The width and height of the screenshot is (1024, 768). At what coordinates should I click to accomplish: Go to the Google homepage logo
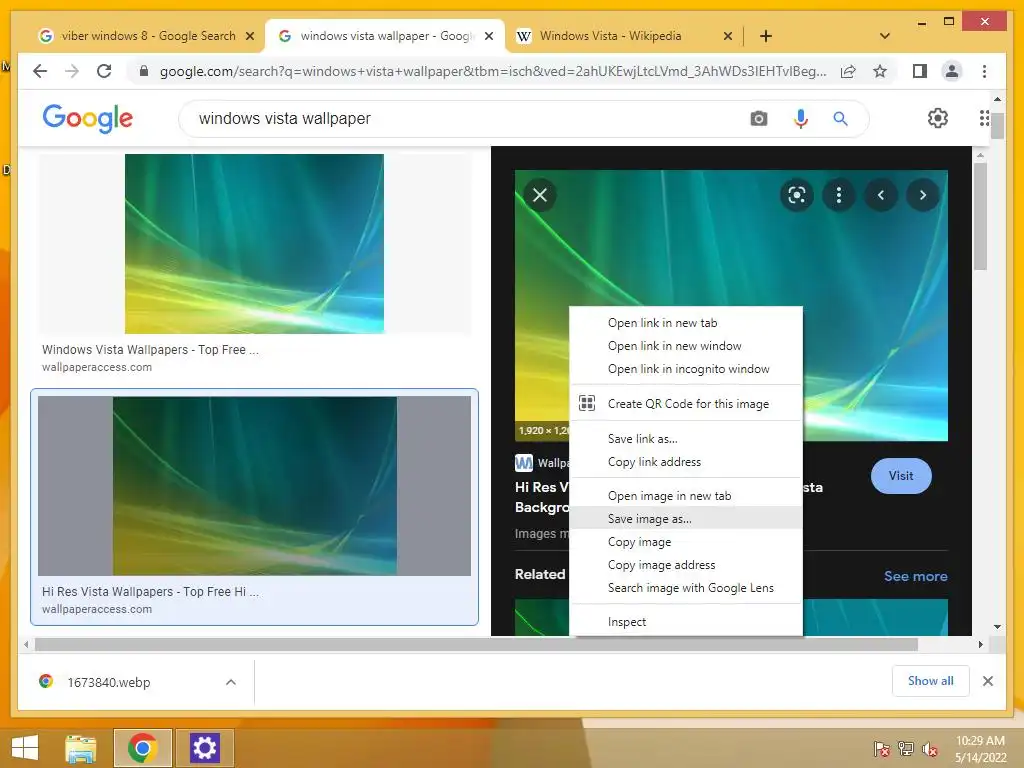[88, 118]
